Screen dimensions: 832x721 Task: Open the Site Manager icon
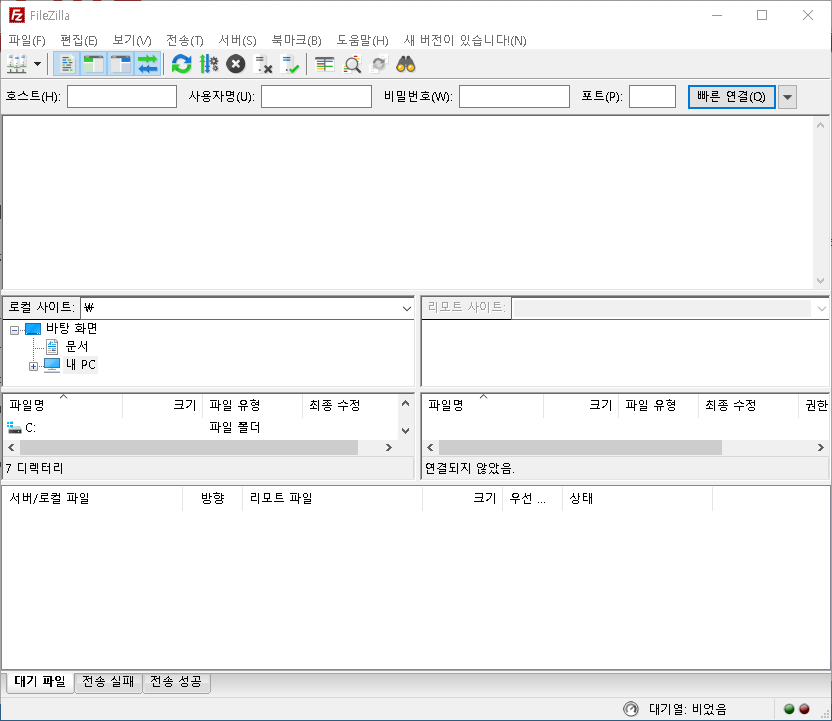17,64
